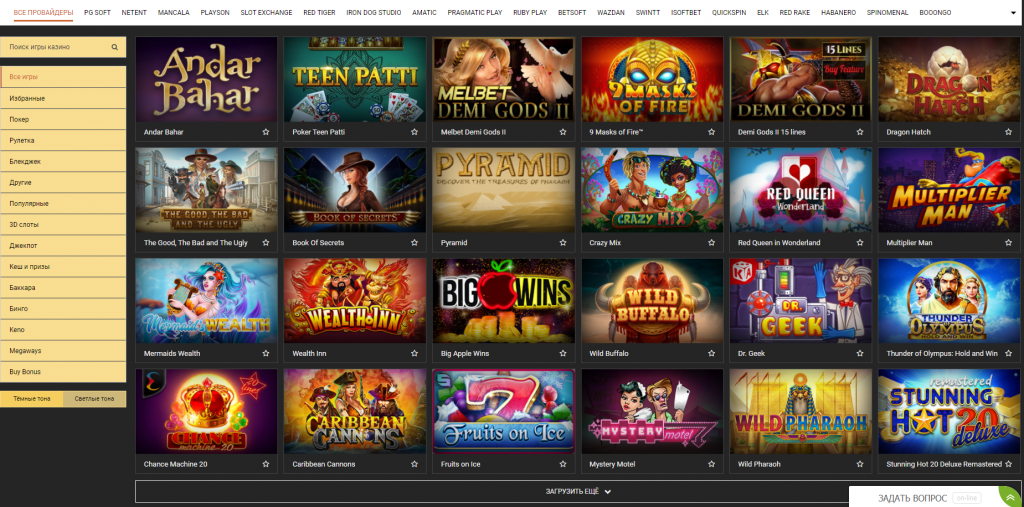
Task: Click the search magnifier icon
Action: [x=115, y=47]
